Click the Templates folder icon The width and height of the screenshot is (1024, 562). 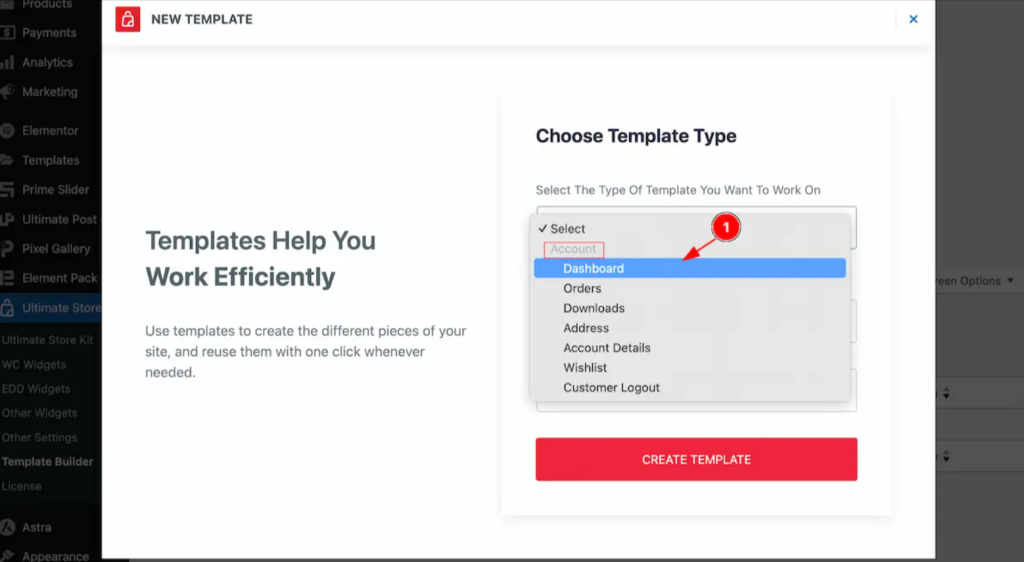click(7, 160)
